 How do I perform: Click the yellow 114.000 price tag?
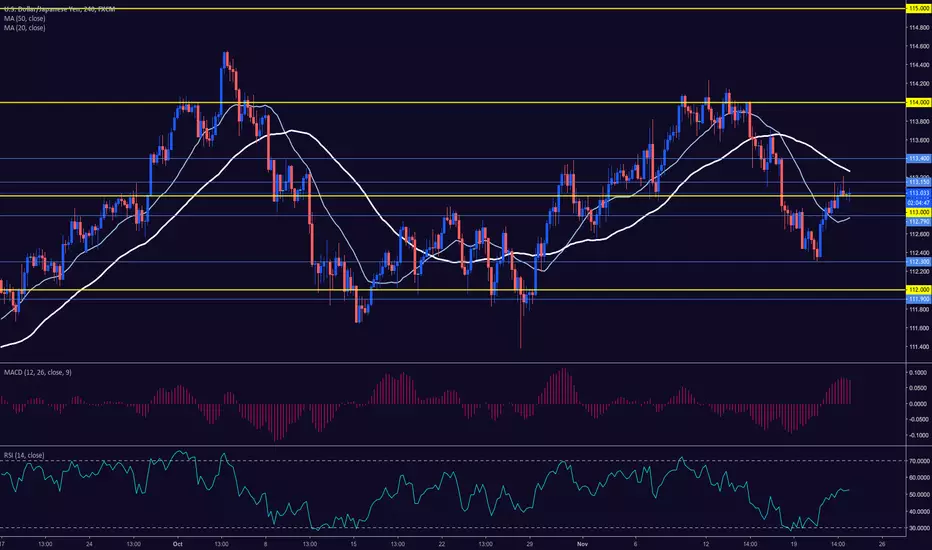918,103
